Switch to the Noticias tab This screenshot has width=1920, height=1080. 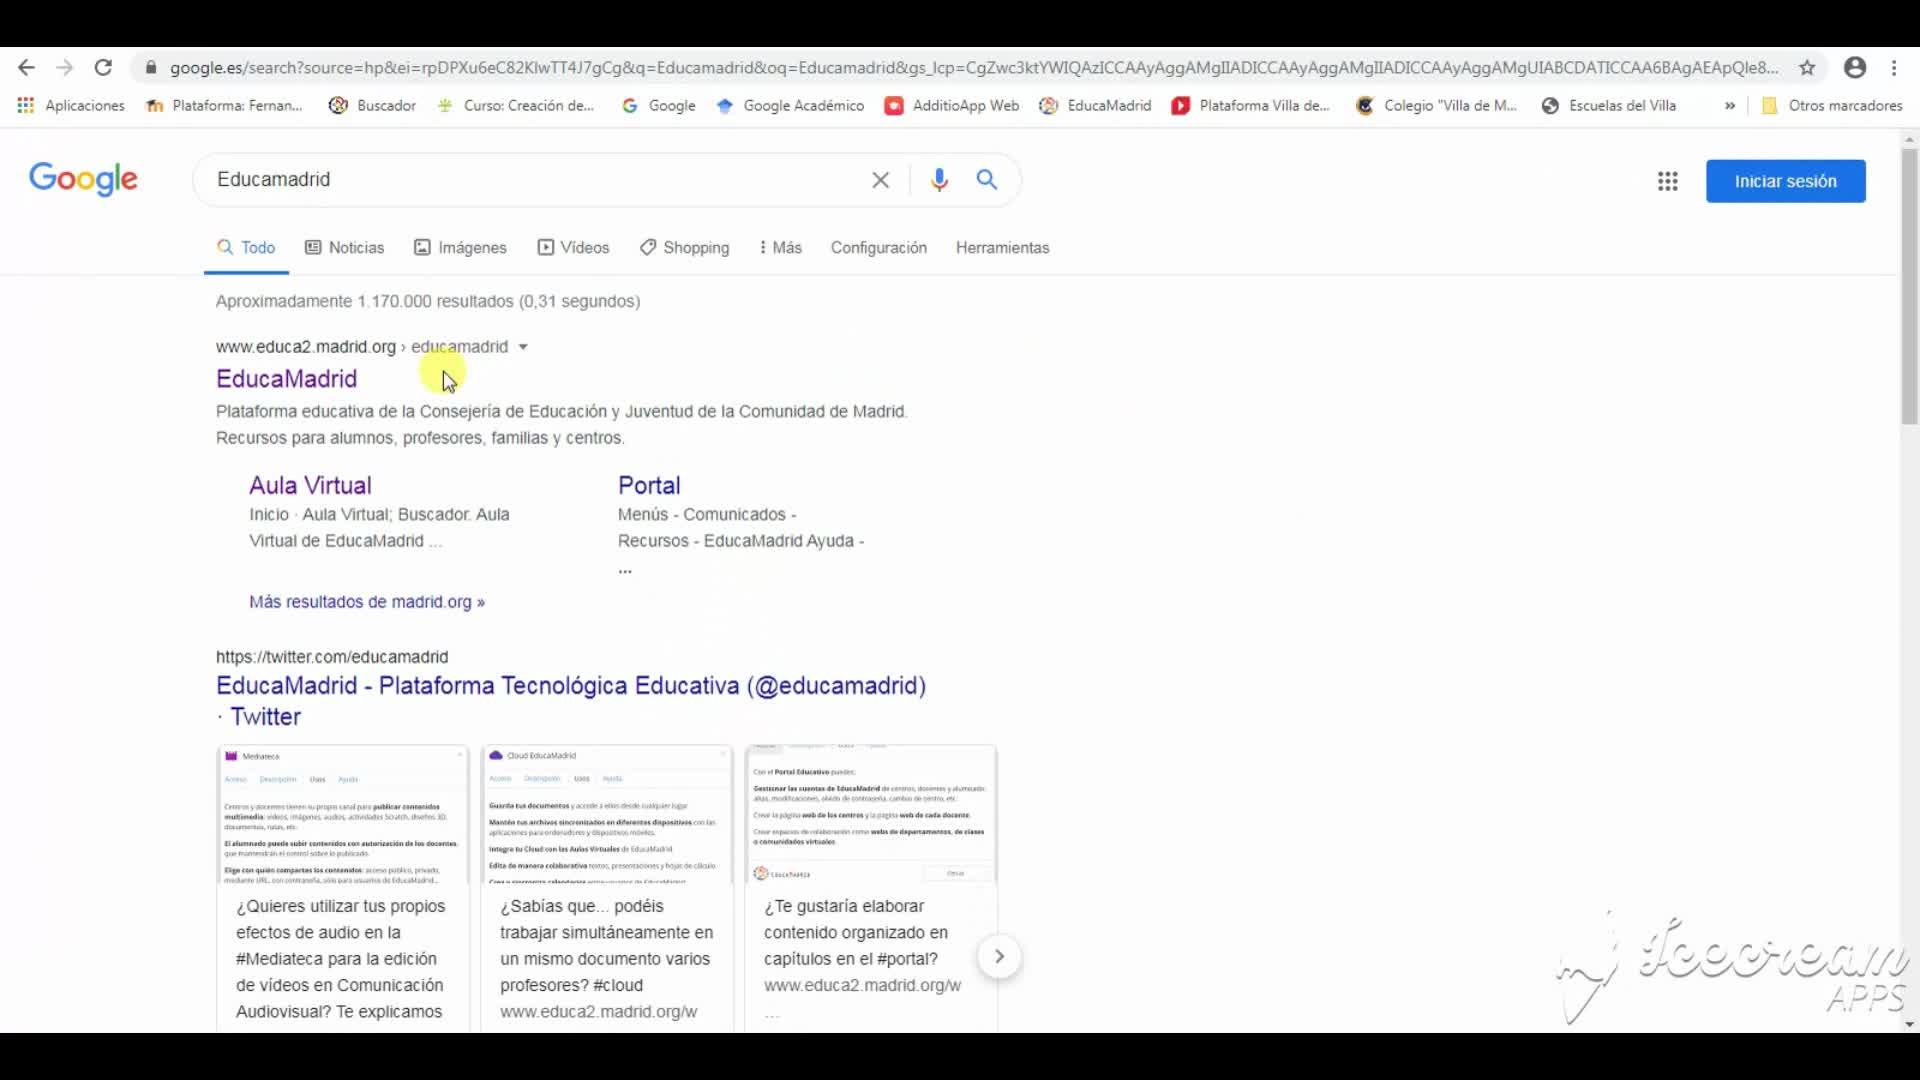[x=345, y=248]
